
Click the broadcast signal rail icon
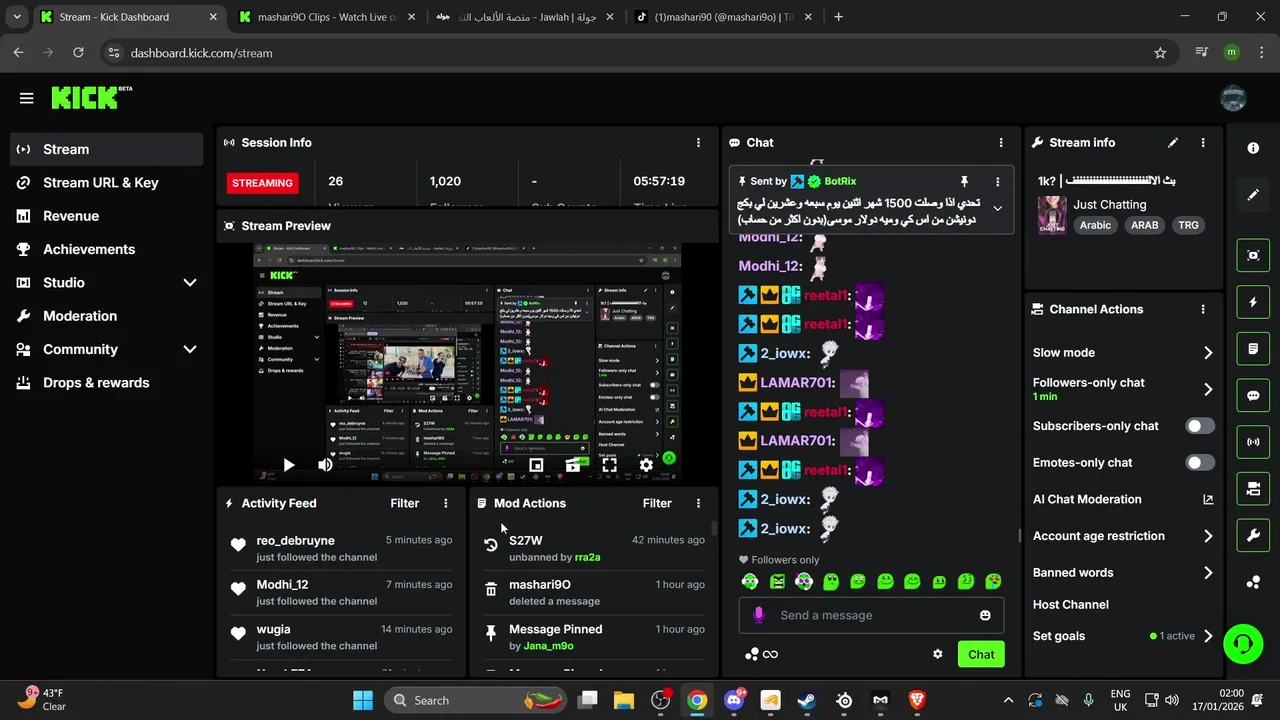(x=1253, y=442)
